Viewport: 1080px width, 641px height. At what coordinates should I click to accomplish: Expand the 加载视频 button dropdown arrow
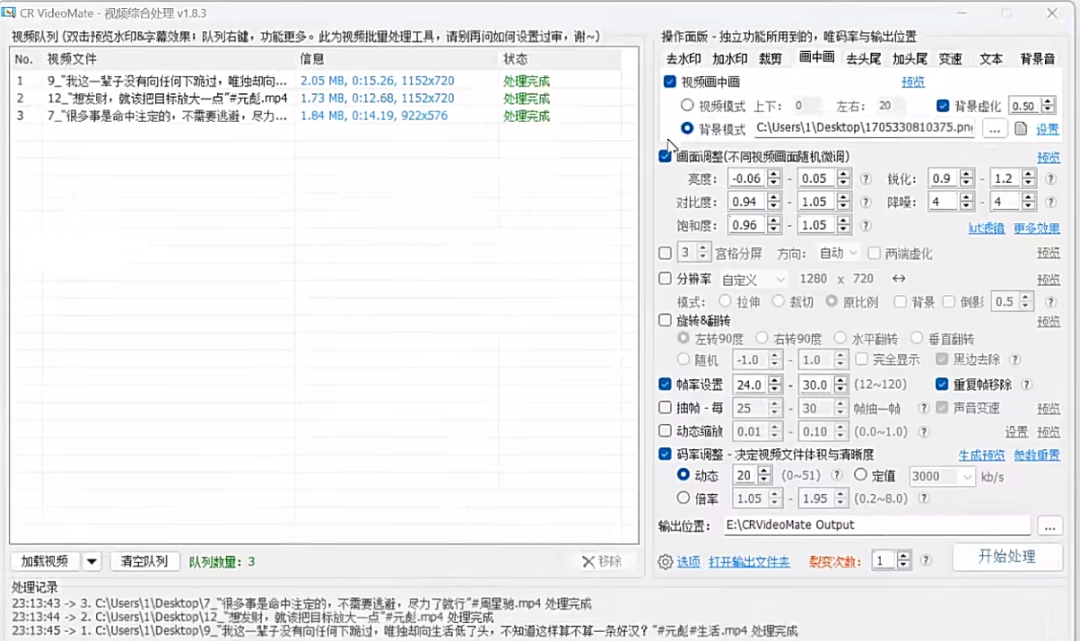[92, 561]
